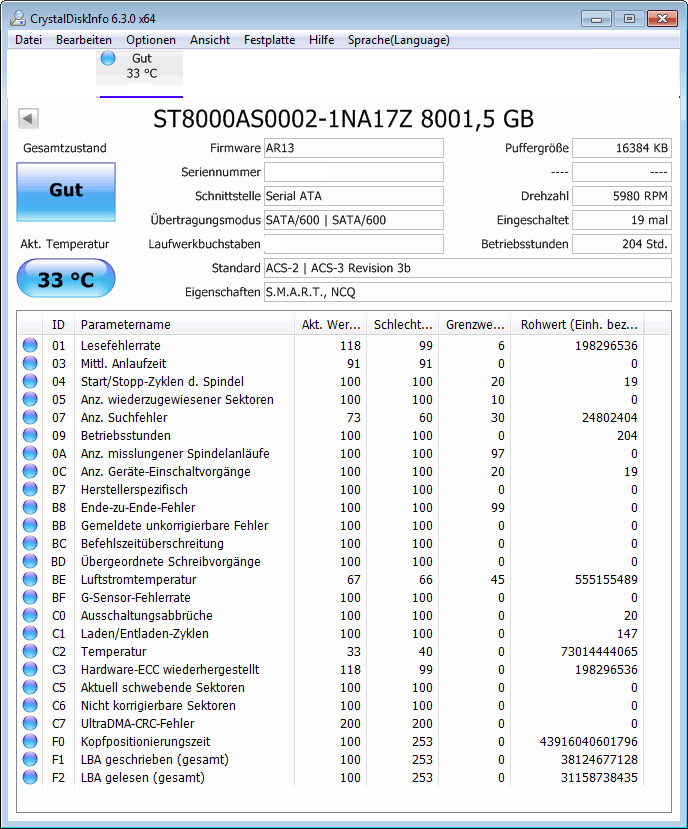
Task: Click the Drehzahl value 5980 RPM
Action: pyautogui.click(x=622, y=196)
